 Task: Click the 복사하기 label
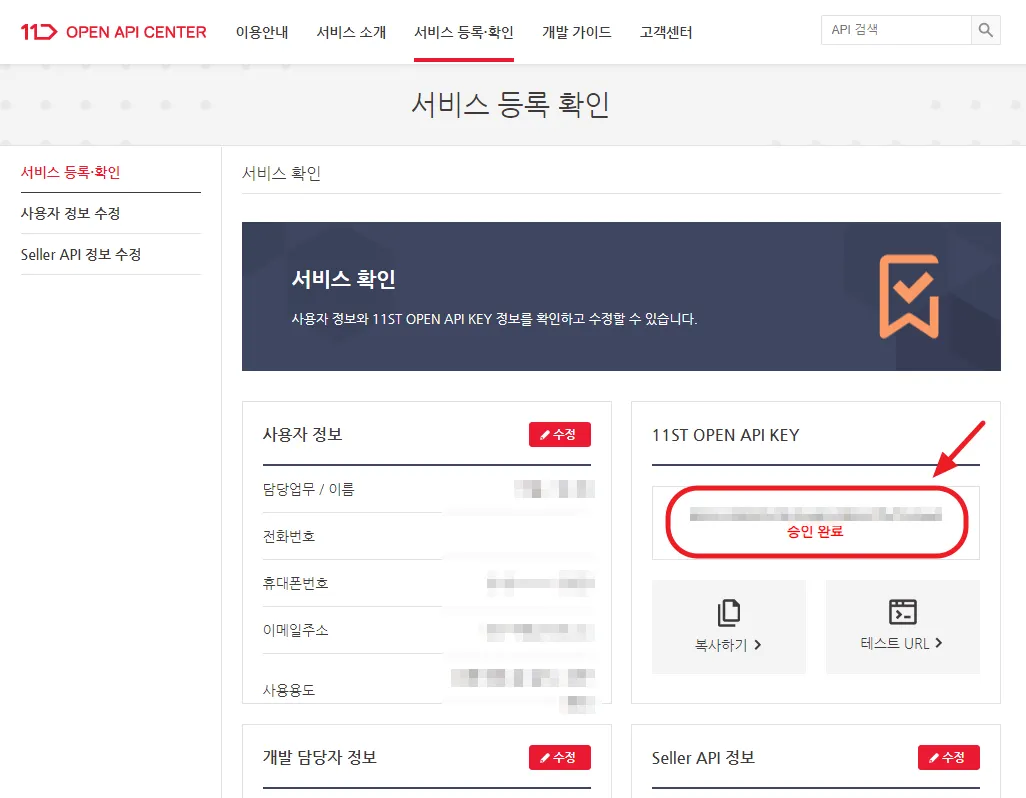720,645
